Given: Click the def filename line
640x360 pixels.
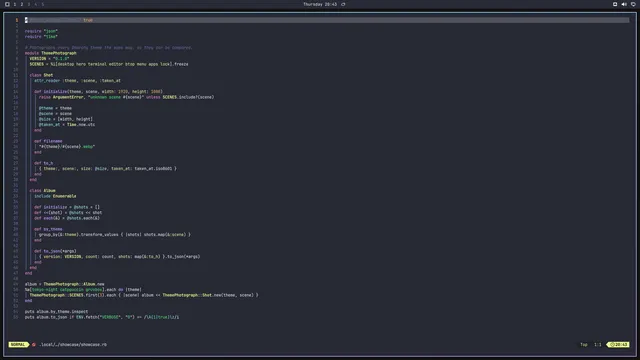Looking at the screenshot, I should click(48, 141).
